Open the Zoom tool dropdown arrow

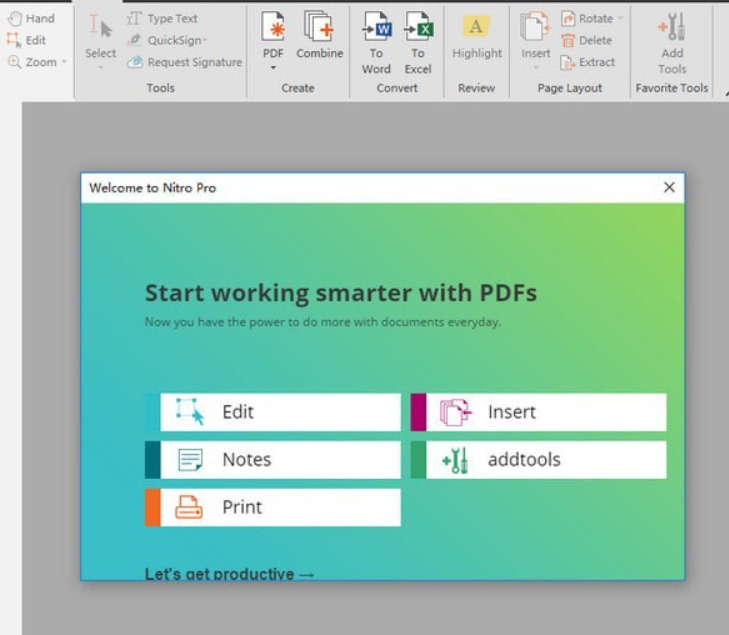[64, 62]
